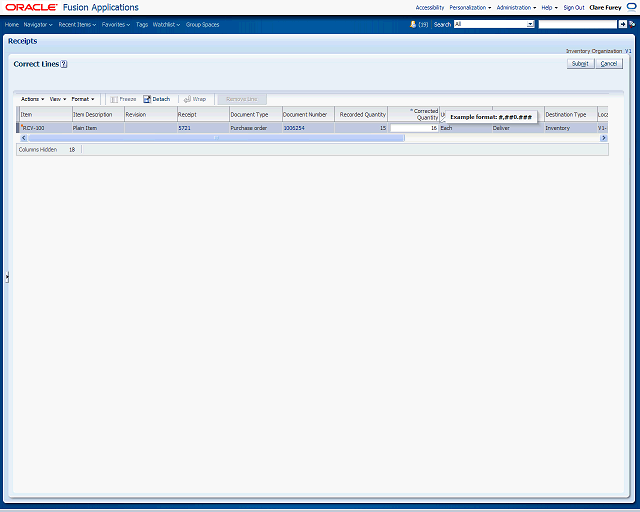Open the Actions dropdown menu
This screenshot has height=512, width=640.
pyautogui.click(x=32, y=99)
